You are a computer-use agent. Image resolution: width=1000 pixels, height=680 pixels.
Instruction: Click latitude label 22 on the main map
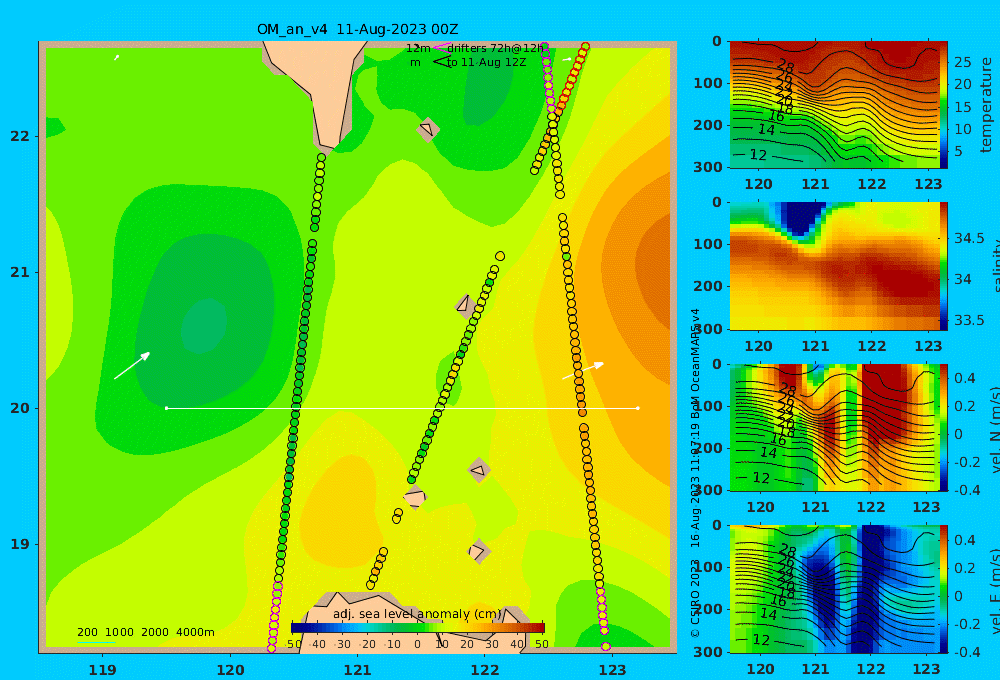point(20,137)
